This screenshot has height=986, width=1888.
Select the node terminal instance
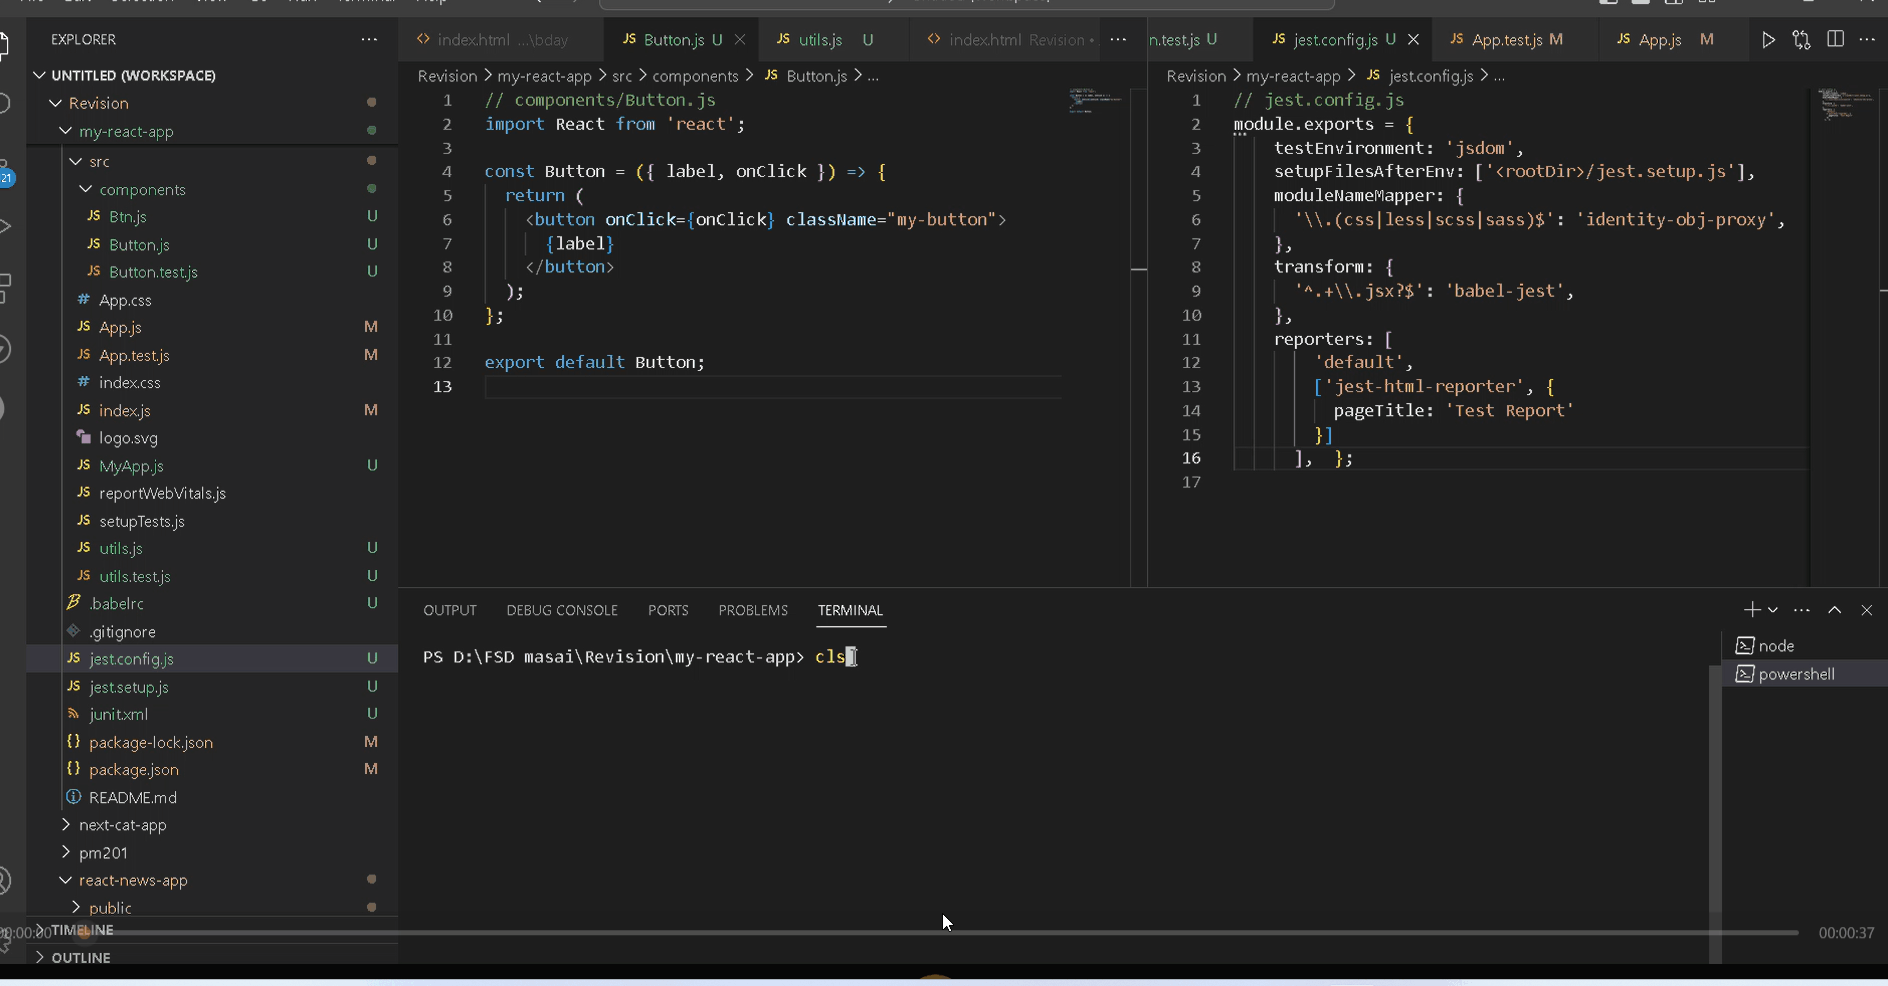coord(1776,646)
